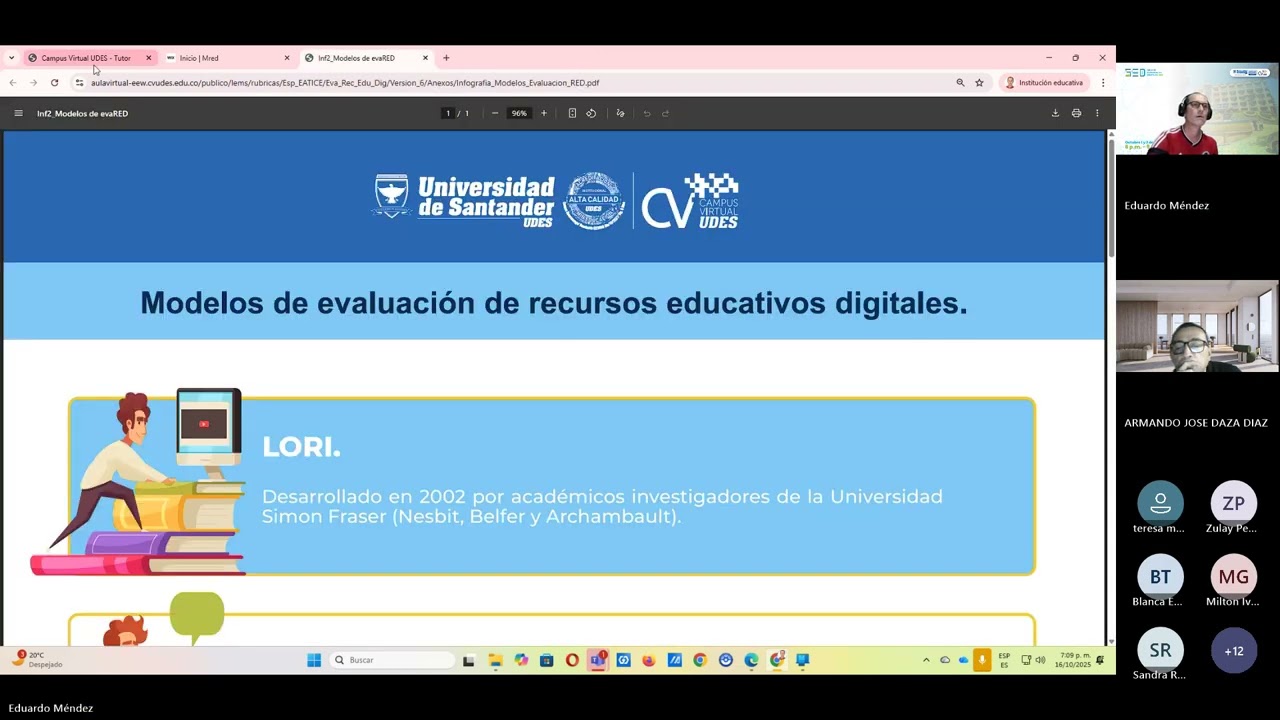The height and width of the screenshot is (720, 1280).
Task: Open Microsoft Teams taskbar icon
Action: [x=598, y=660]
